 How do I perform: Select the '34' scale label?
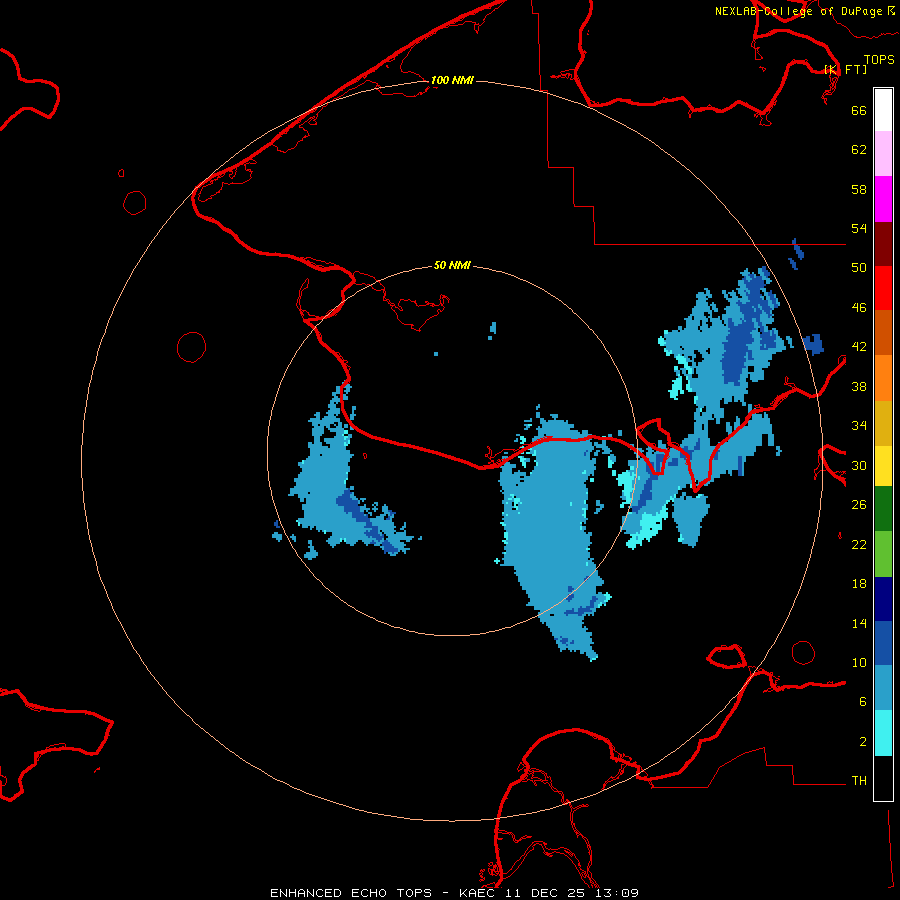click(x=859, y=426)
